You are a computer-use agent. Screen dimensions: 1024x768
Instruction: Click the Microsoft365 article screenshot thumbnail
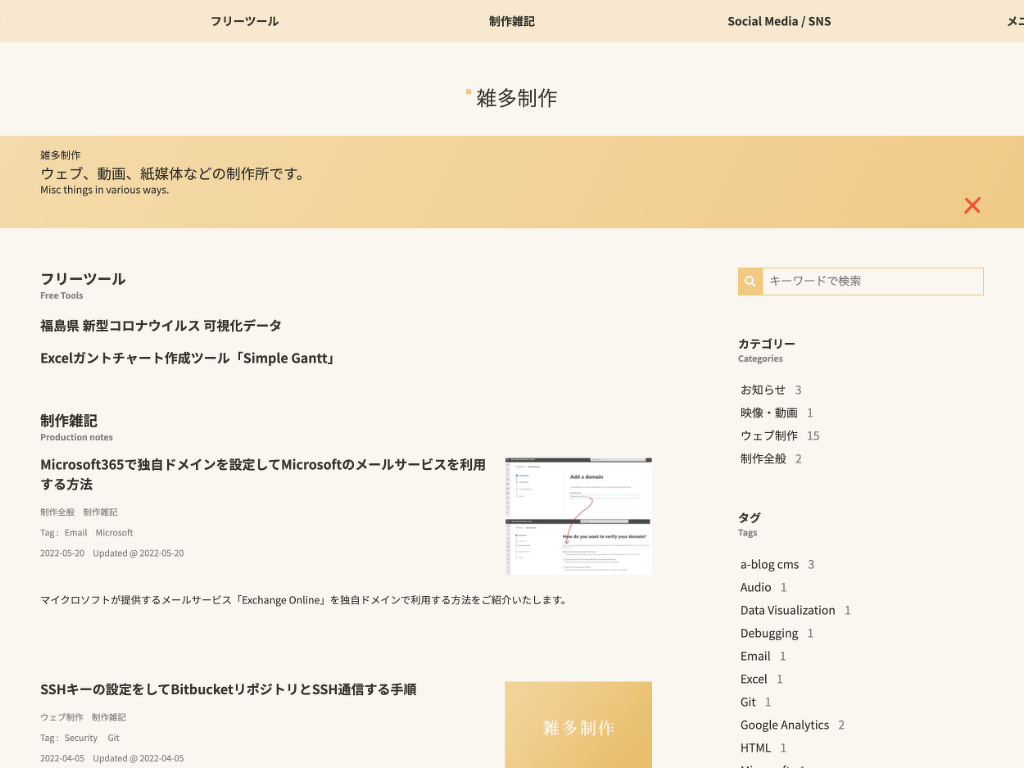[x=578, y=516]
